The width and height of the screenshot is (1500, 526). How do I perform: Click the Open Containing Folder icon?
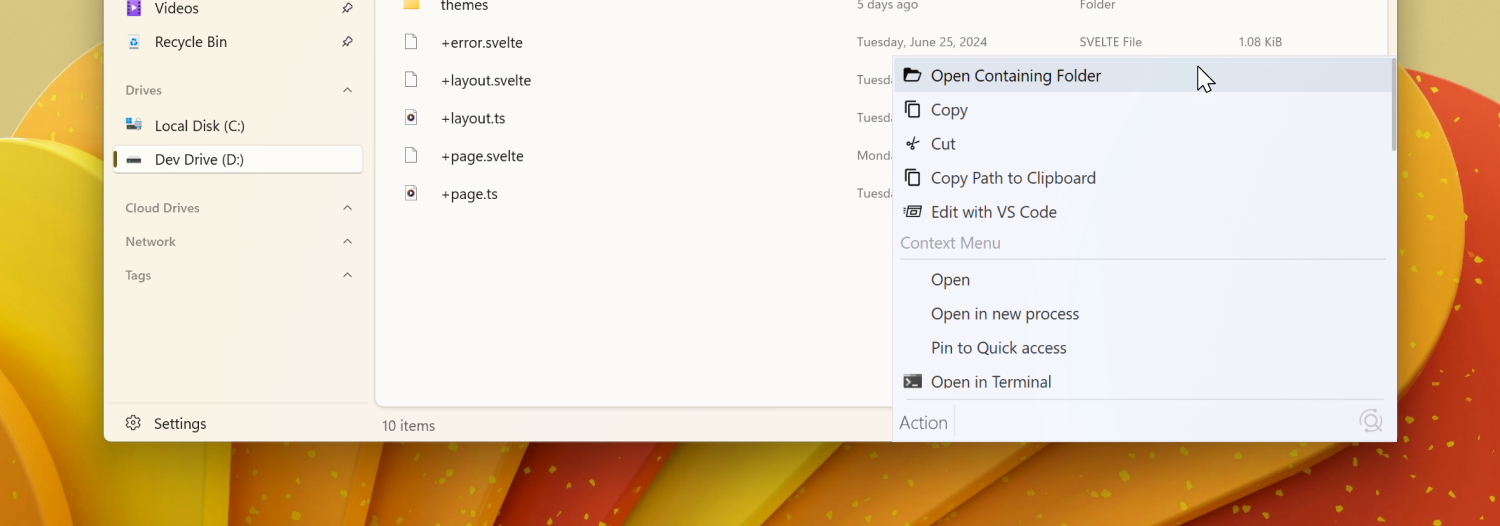point(912,76)
